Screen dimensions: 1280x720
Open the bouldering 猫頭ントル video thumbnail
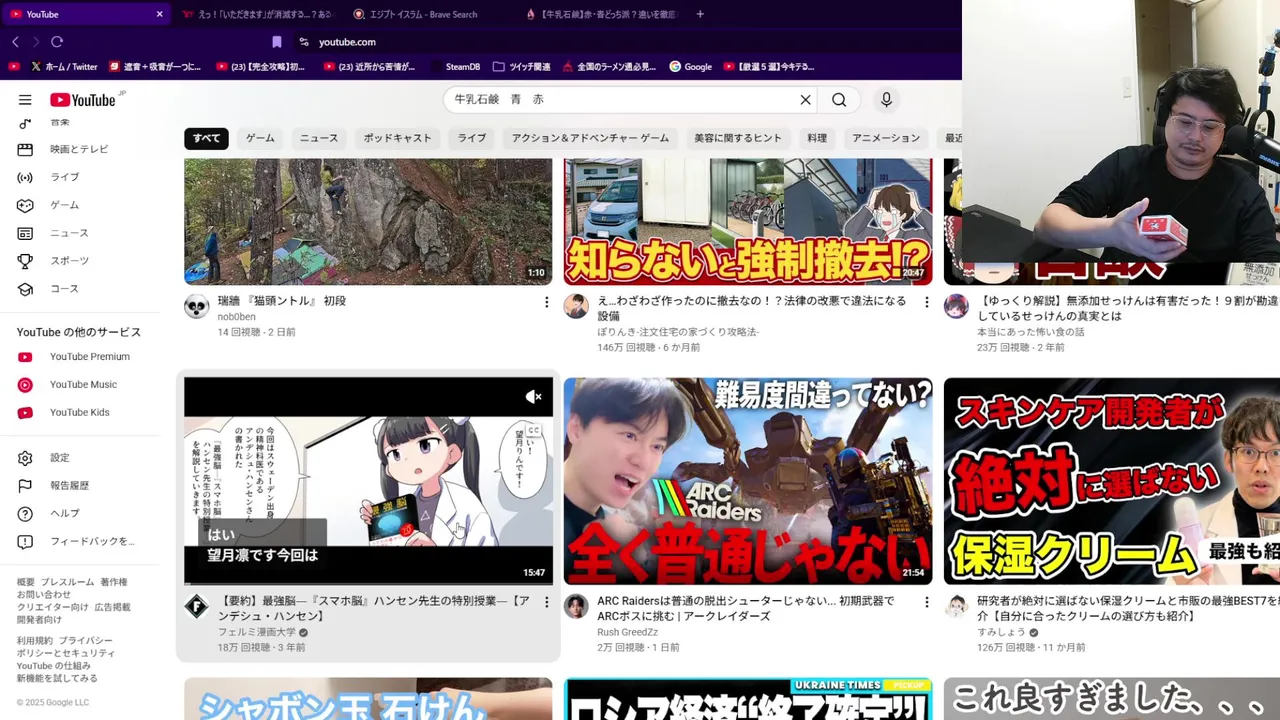368,221
